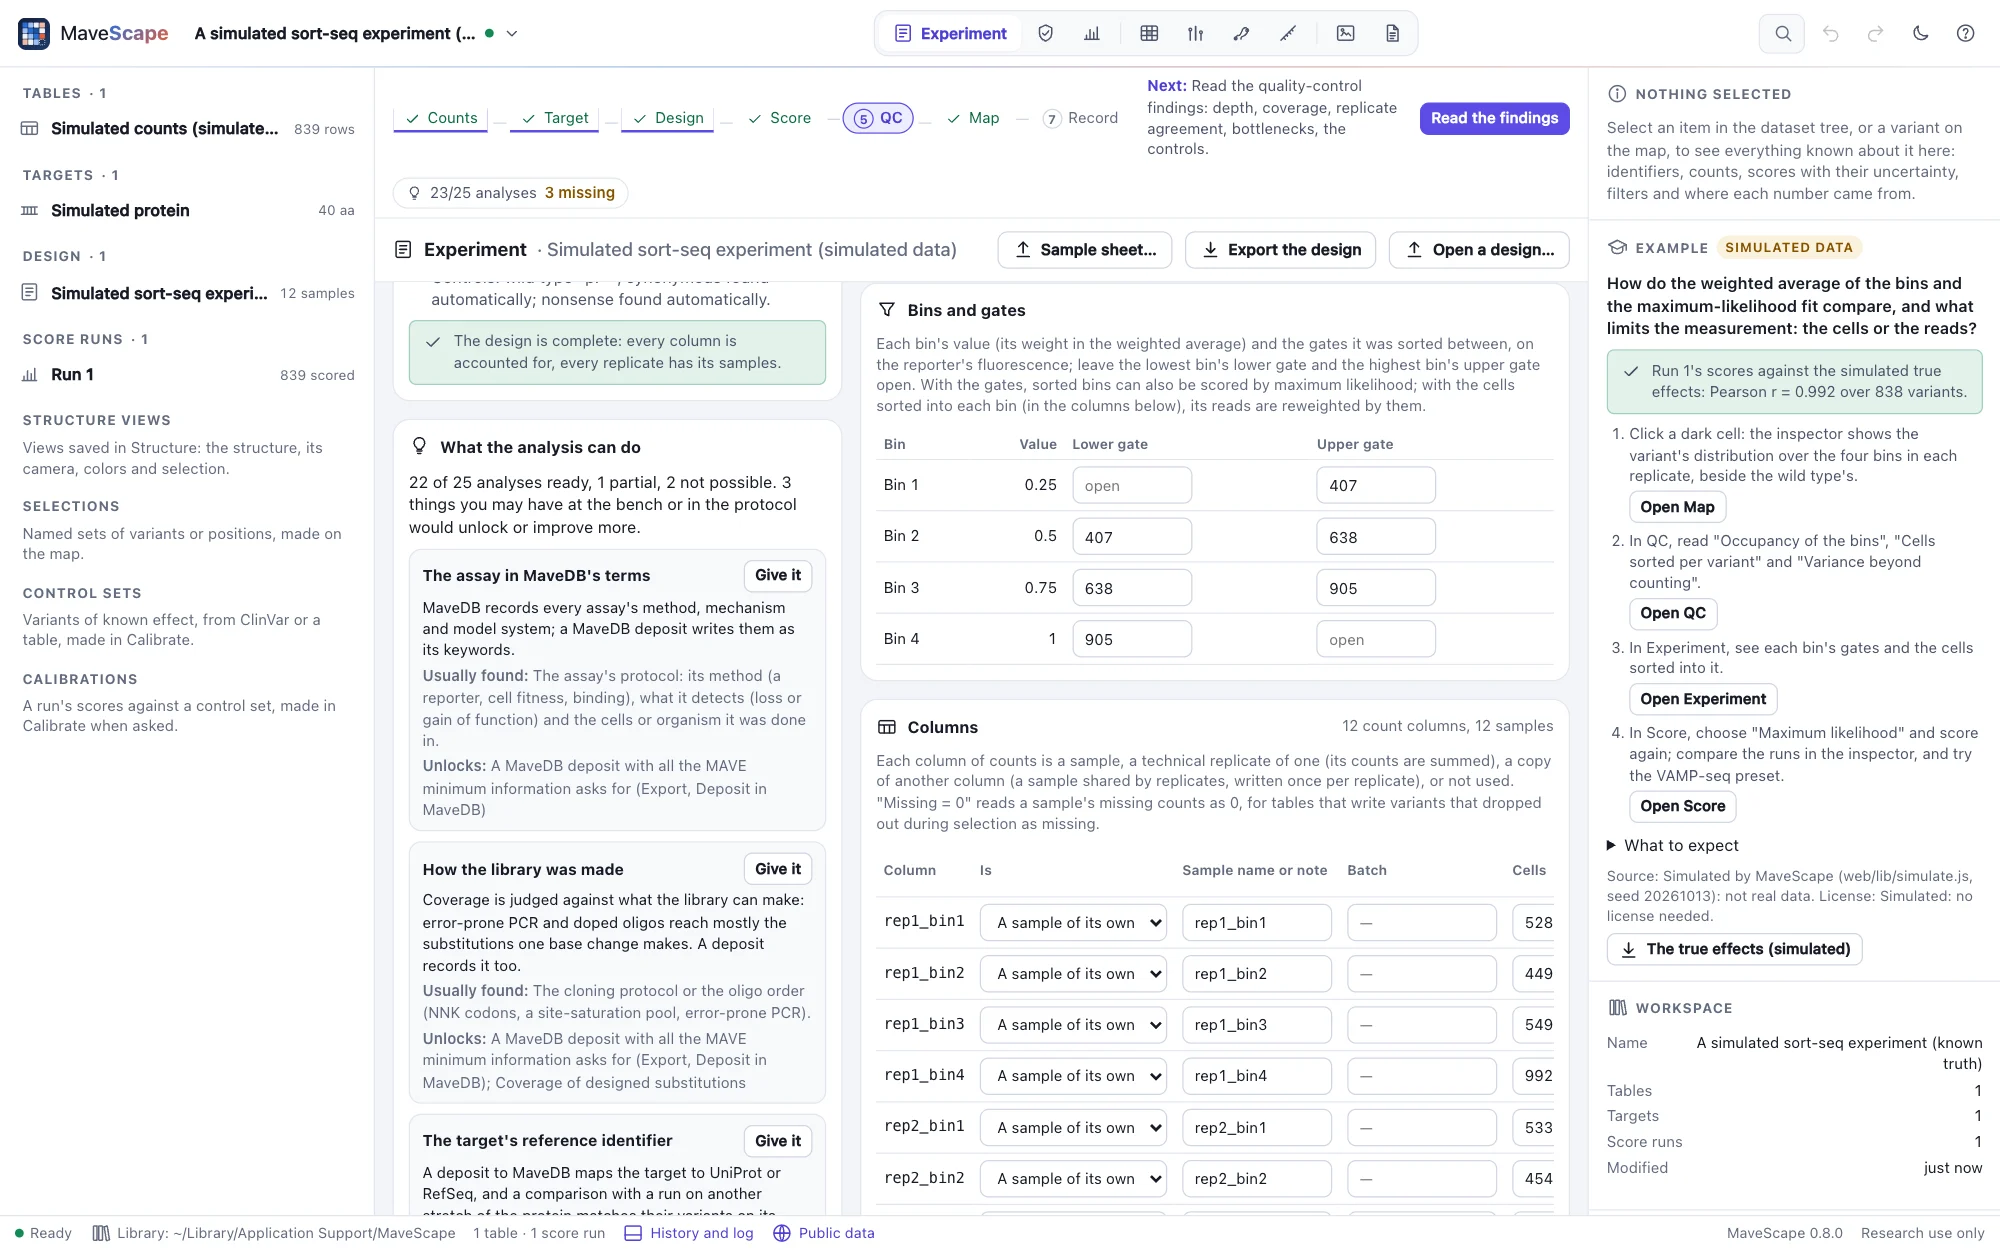
Task: Click the redo arrow icon
Action: click(x=1875, y=33)
